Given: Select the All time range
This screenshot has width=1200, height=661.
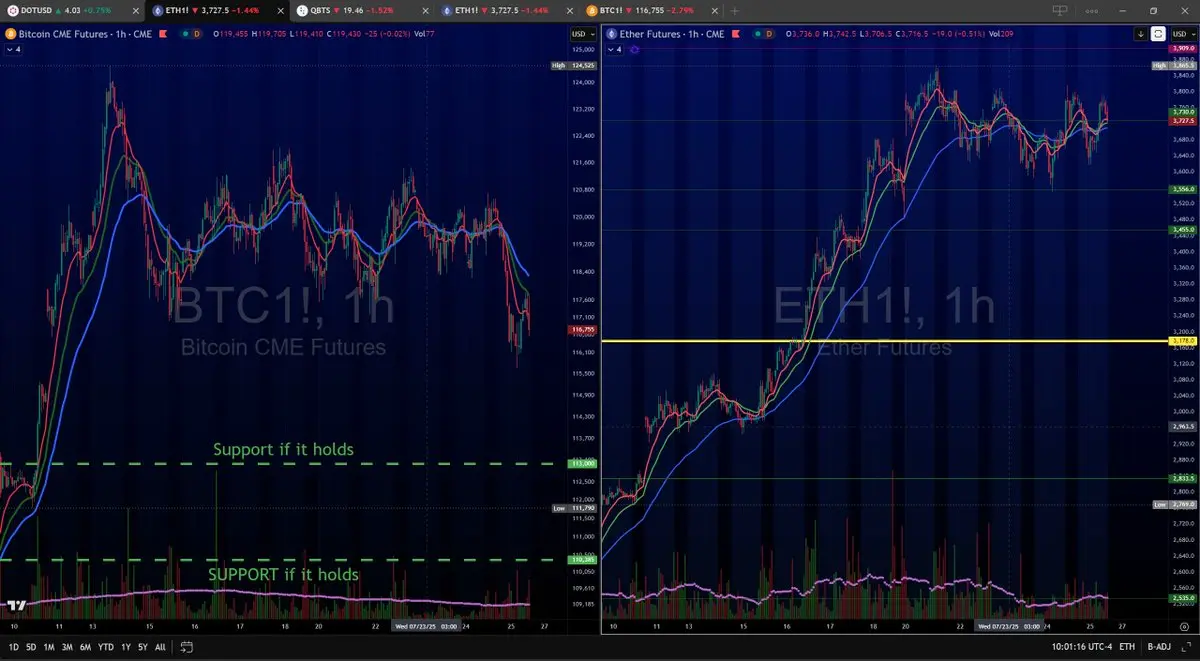Looking at the screenshot, I should click(160, 647).
